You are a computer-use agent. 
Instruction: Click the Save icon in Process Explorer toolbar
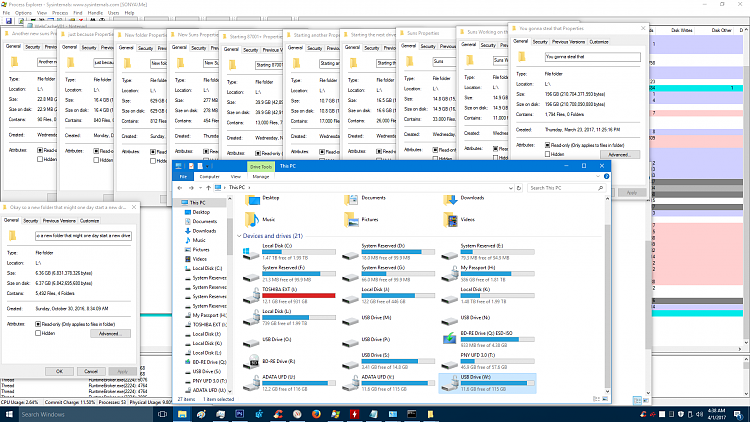pyautogui.click(x=9, y=21)
